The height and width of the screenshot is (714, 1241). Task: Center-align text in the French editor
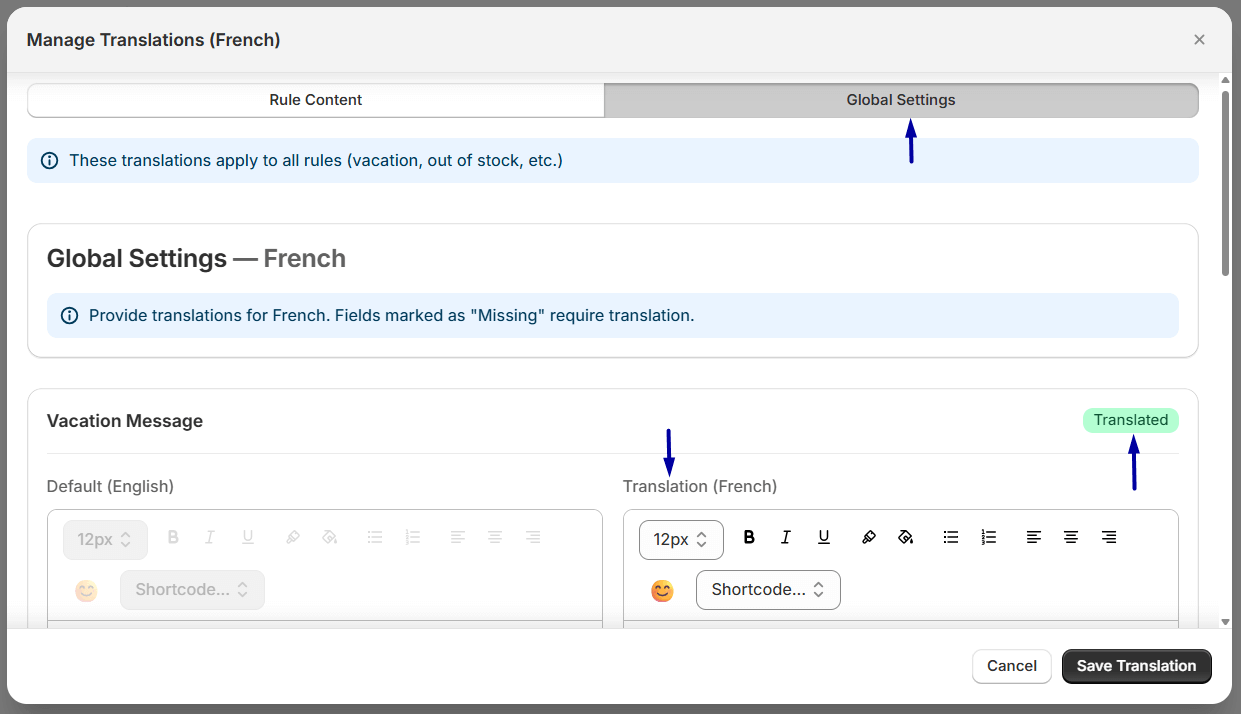pos(1071,537)
